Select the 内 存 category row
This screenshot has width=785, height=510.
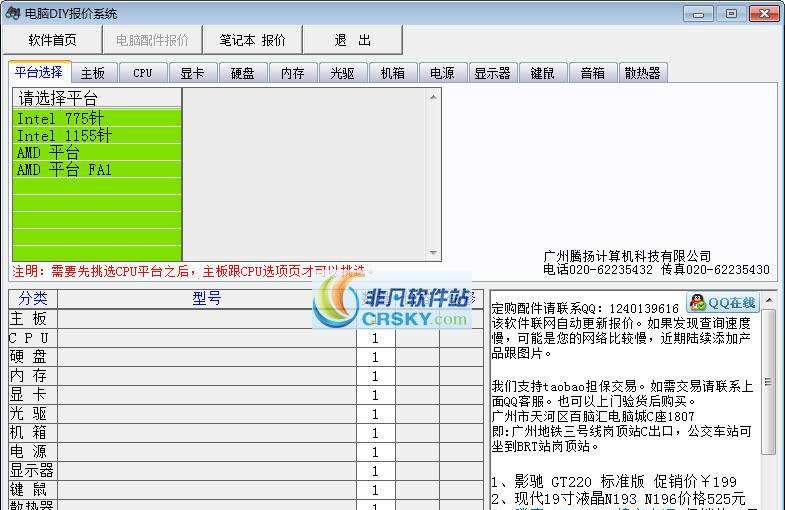click(x=33, y=376)
